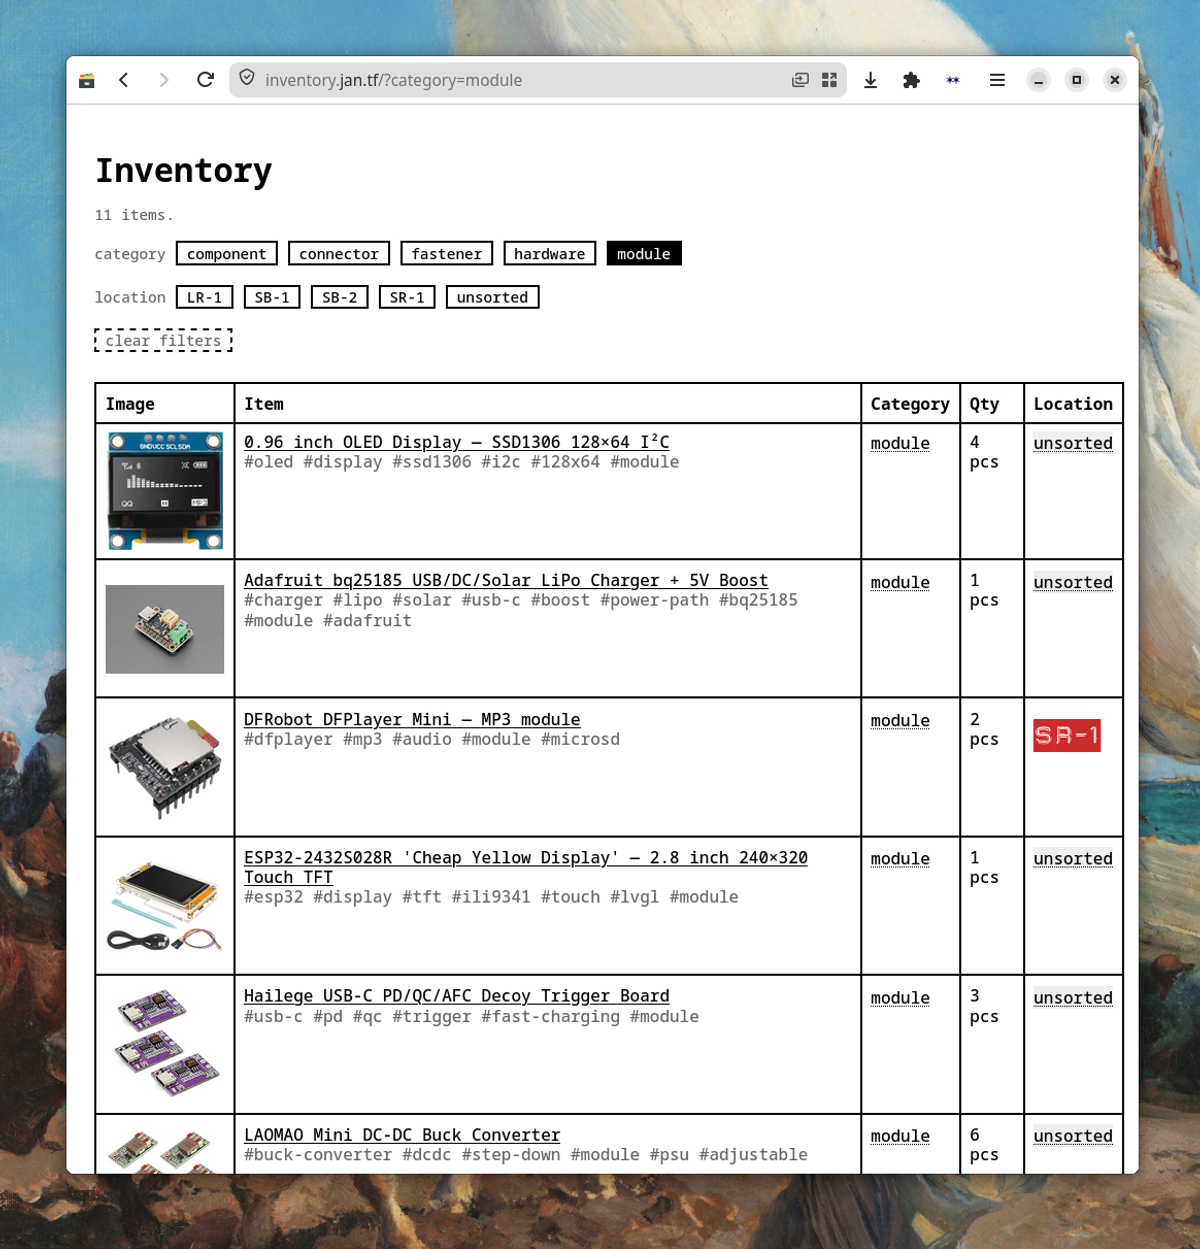Click the Inventory page heading
The width and height of the screenshot is (1200, 1249).
[x=184, y=170]
